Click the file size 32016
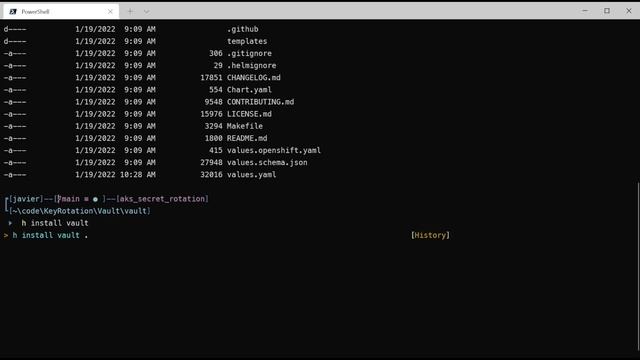 click(x=211, y=175)
